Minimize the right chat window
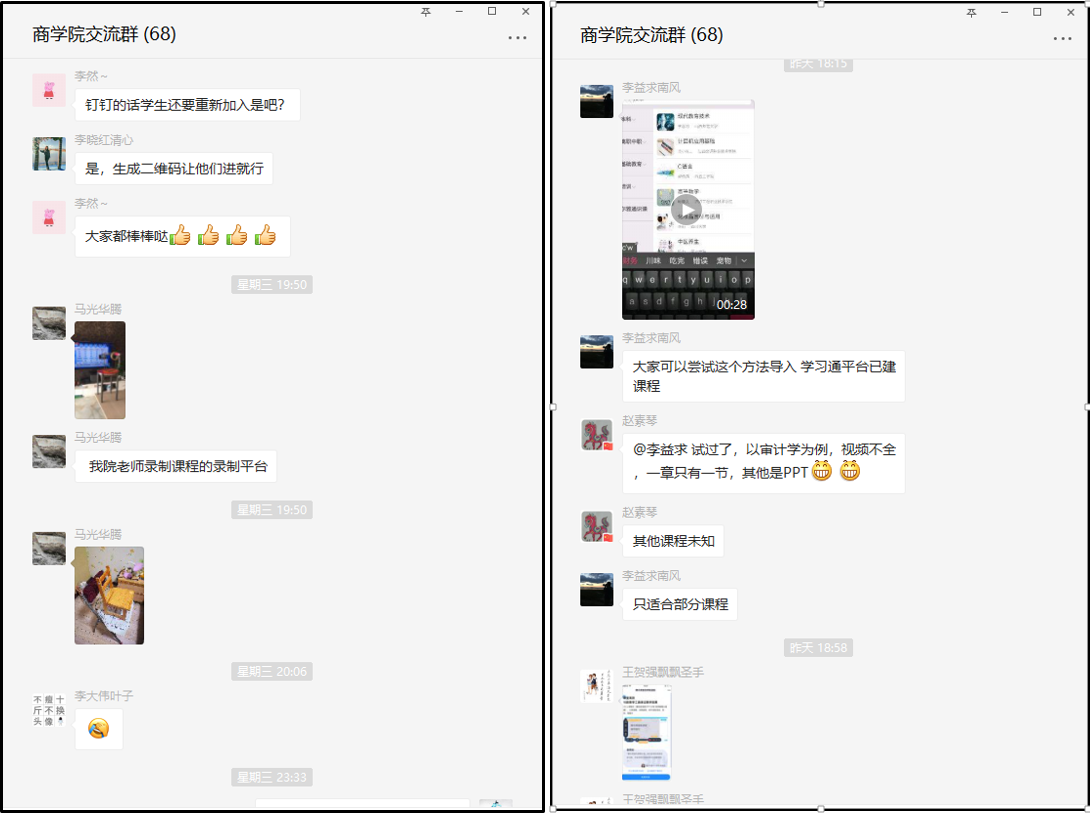 (1004, 13)
